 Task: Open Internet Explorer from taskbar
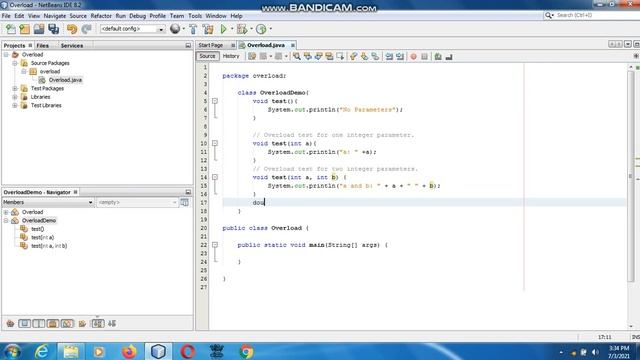[42, 351]
